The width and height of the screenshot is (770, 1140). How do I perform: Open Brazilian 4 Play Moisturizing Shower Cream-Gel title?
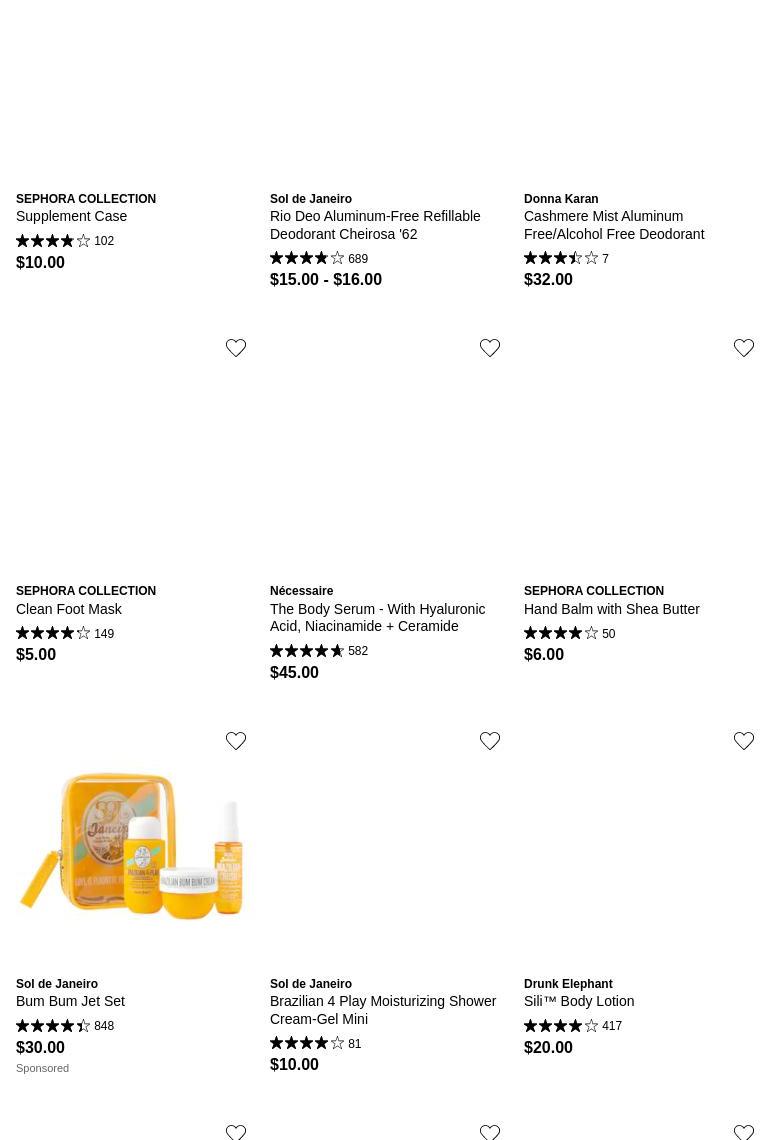coord(383,1010)
